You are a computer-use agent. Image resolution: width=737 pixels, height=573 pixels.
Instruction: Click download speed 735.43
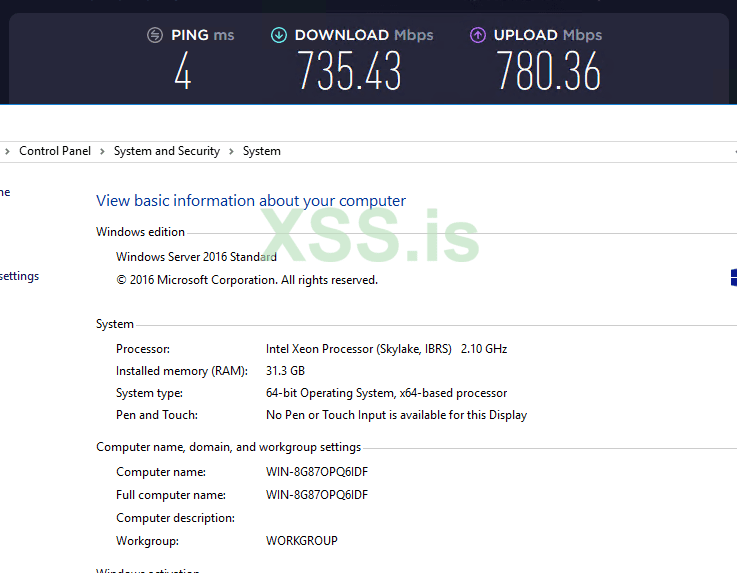click(x=349, y=71)
